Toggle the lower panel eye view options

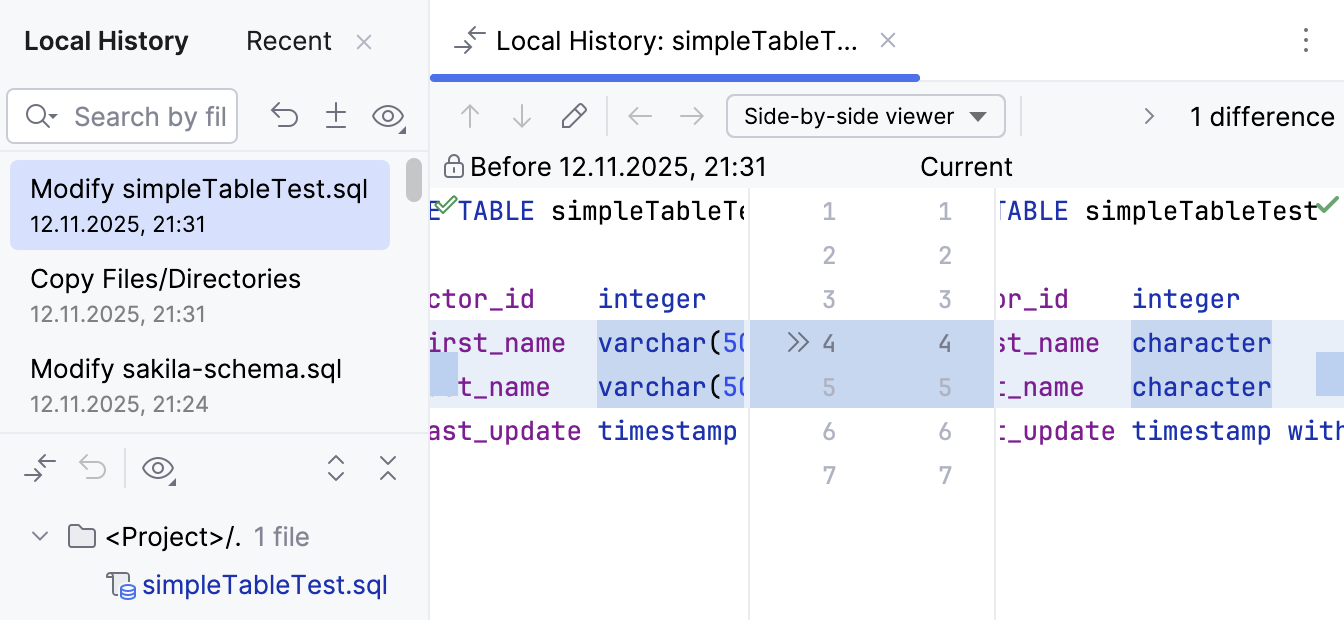159,467
